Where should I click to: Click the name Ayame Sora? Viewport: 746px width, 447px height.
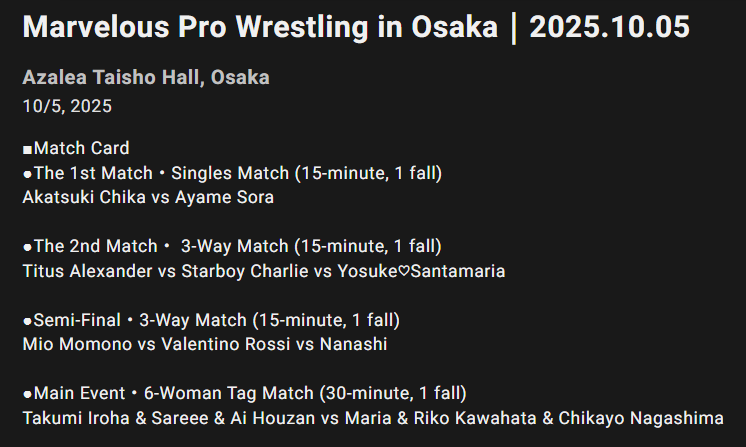pos(224,197)
